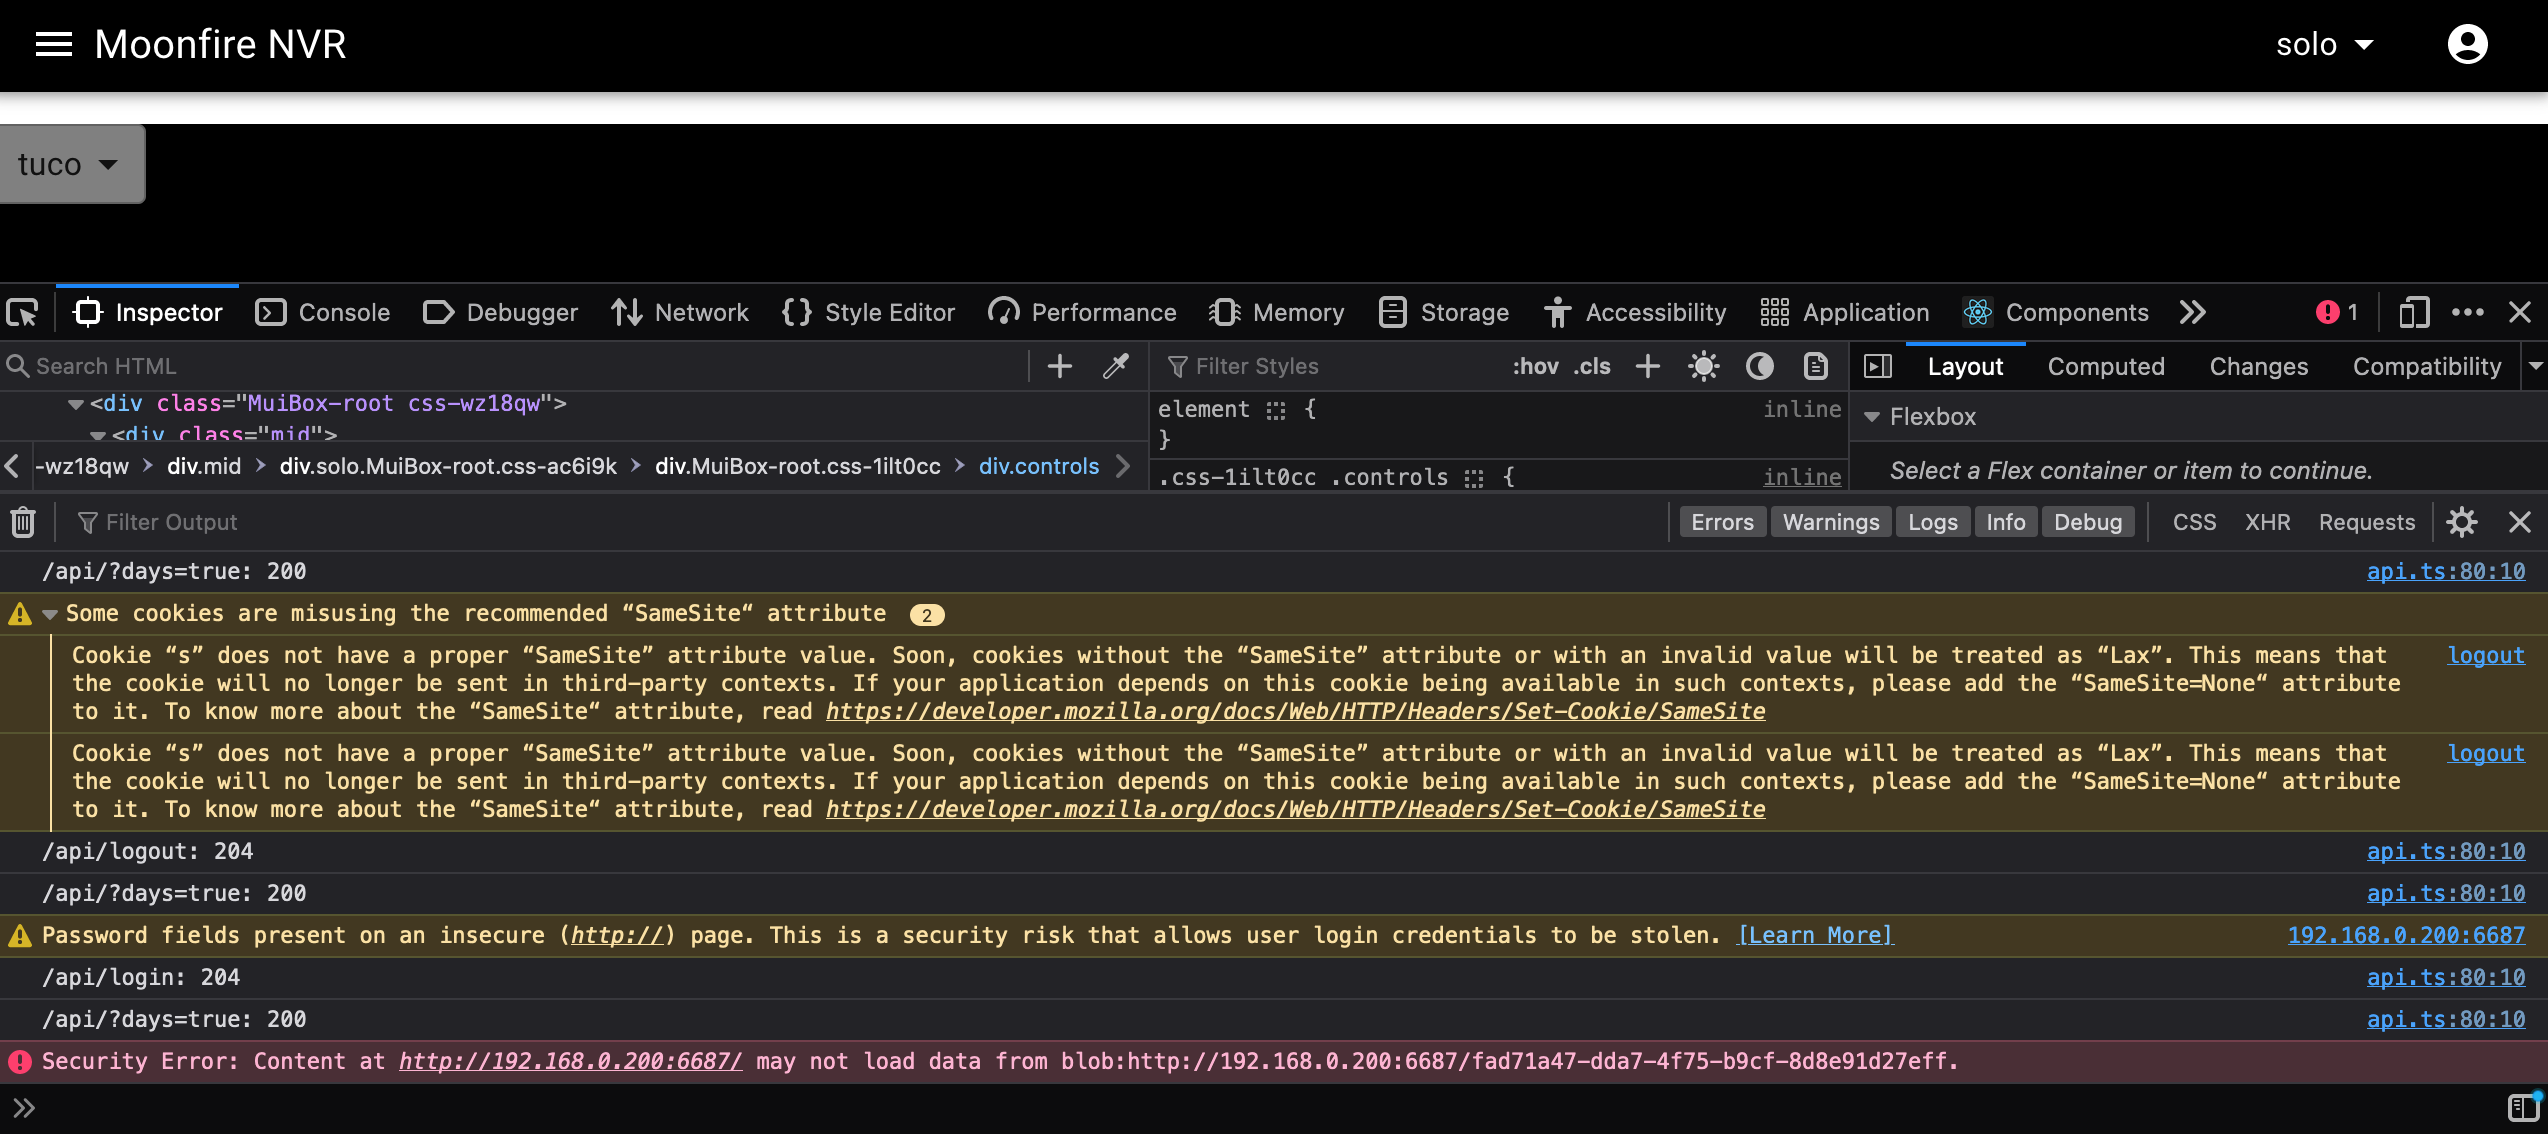Open Responsive Design Mode

[x=2414, y=312]
